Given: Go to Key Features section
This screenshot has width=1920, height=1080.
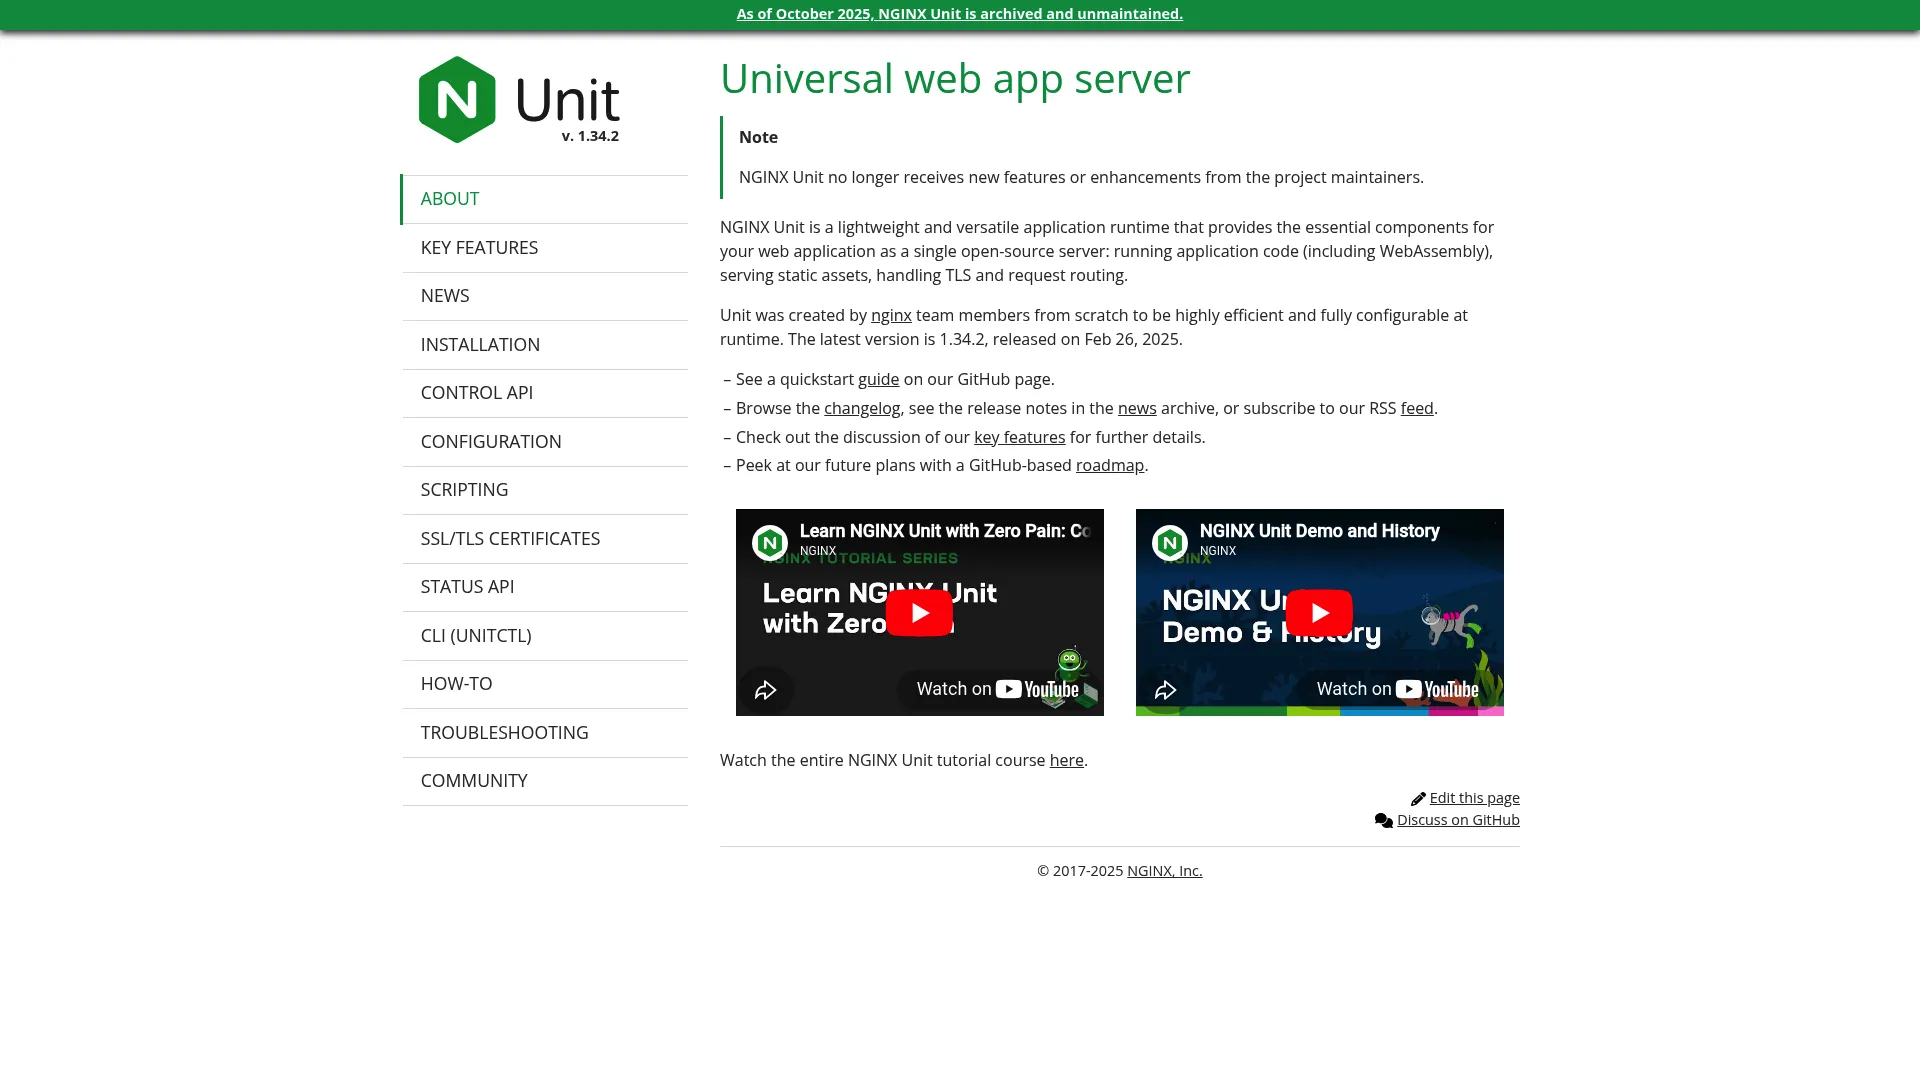Looking at the screenshot, I should coord(545,248).
